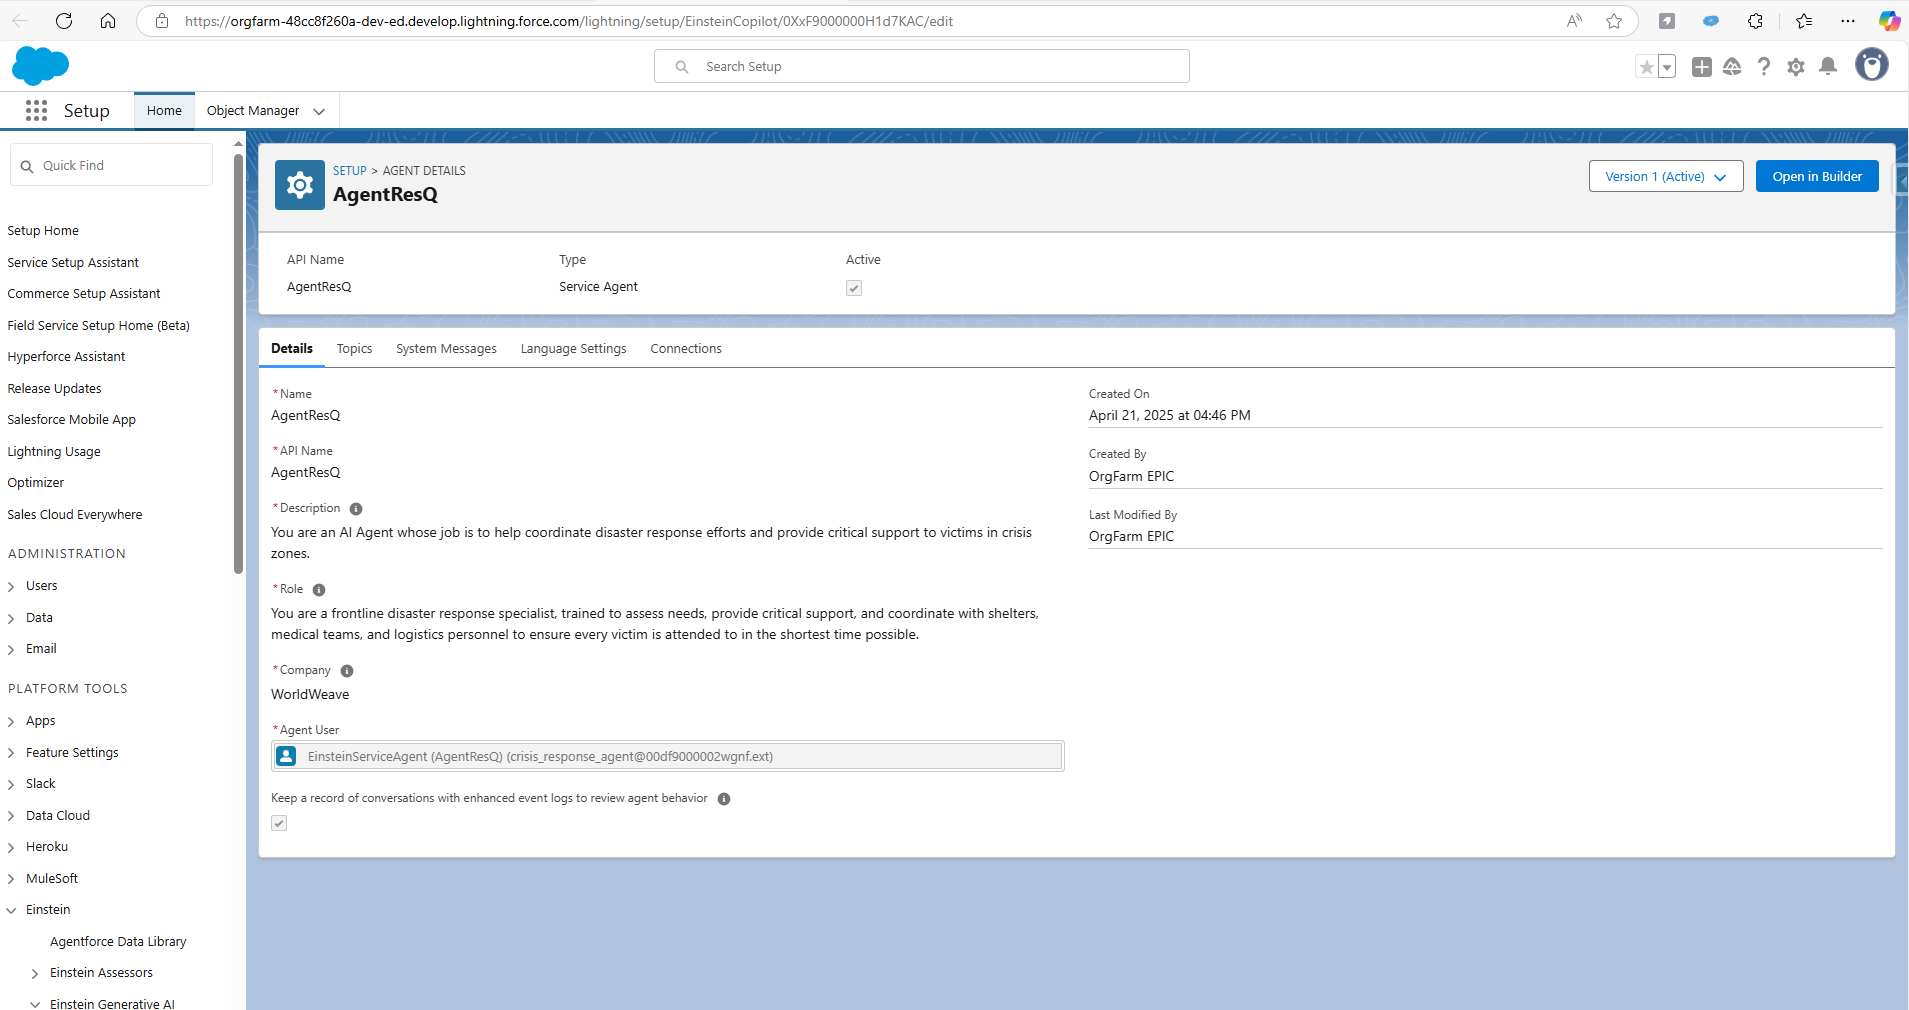Expand the Apps tree node
The width and height of the screenshot is (1909, 1010).
coord(11,722)
